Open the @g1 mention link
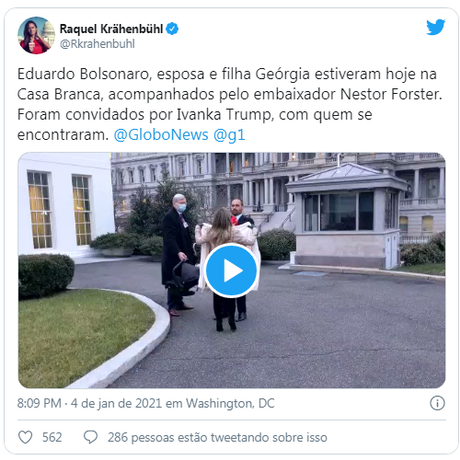 229,135
